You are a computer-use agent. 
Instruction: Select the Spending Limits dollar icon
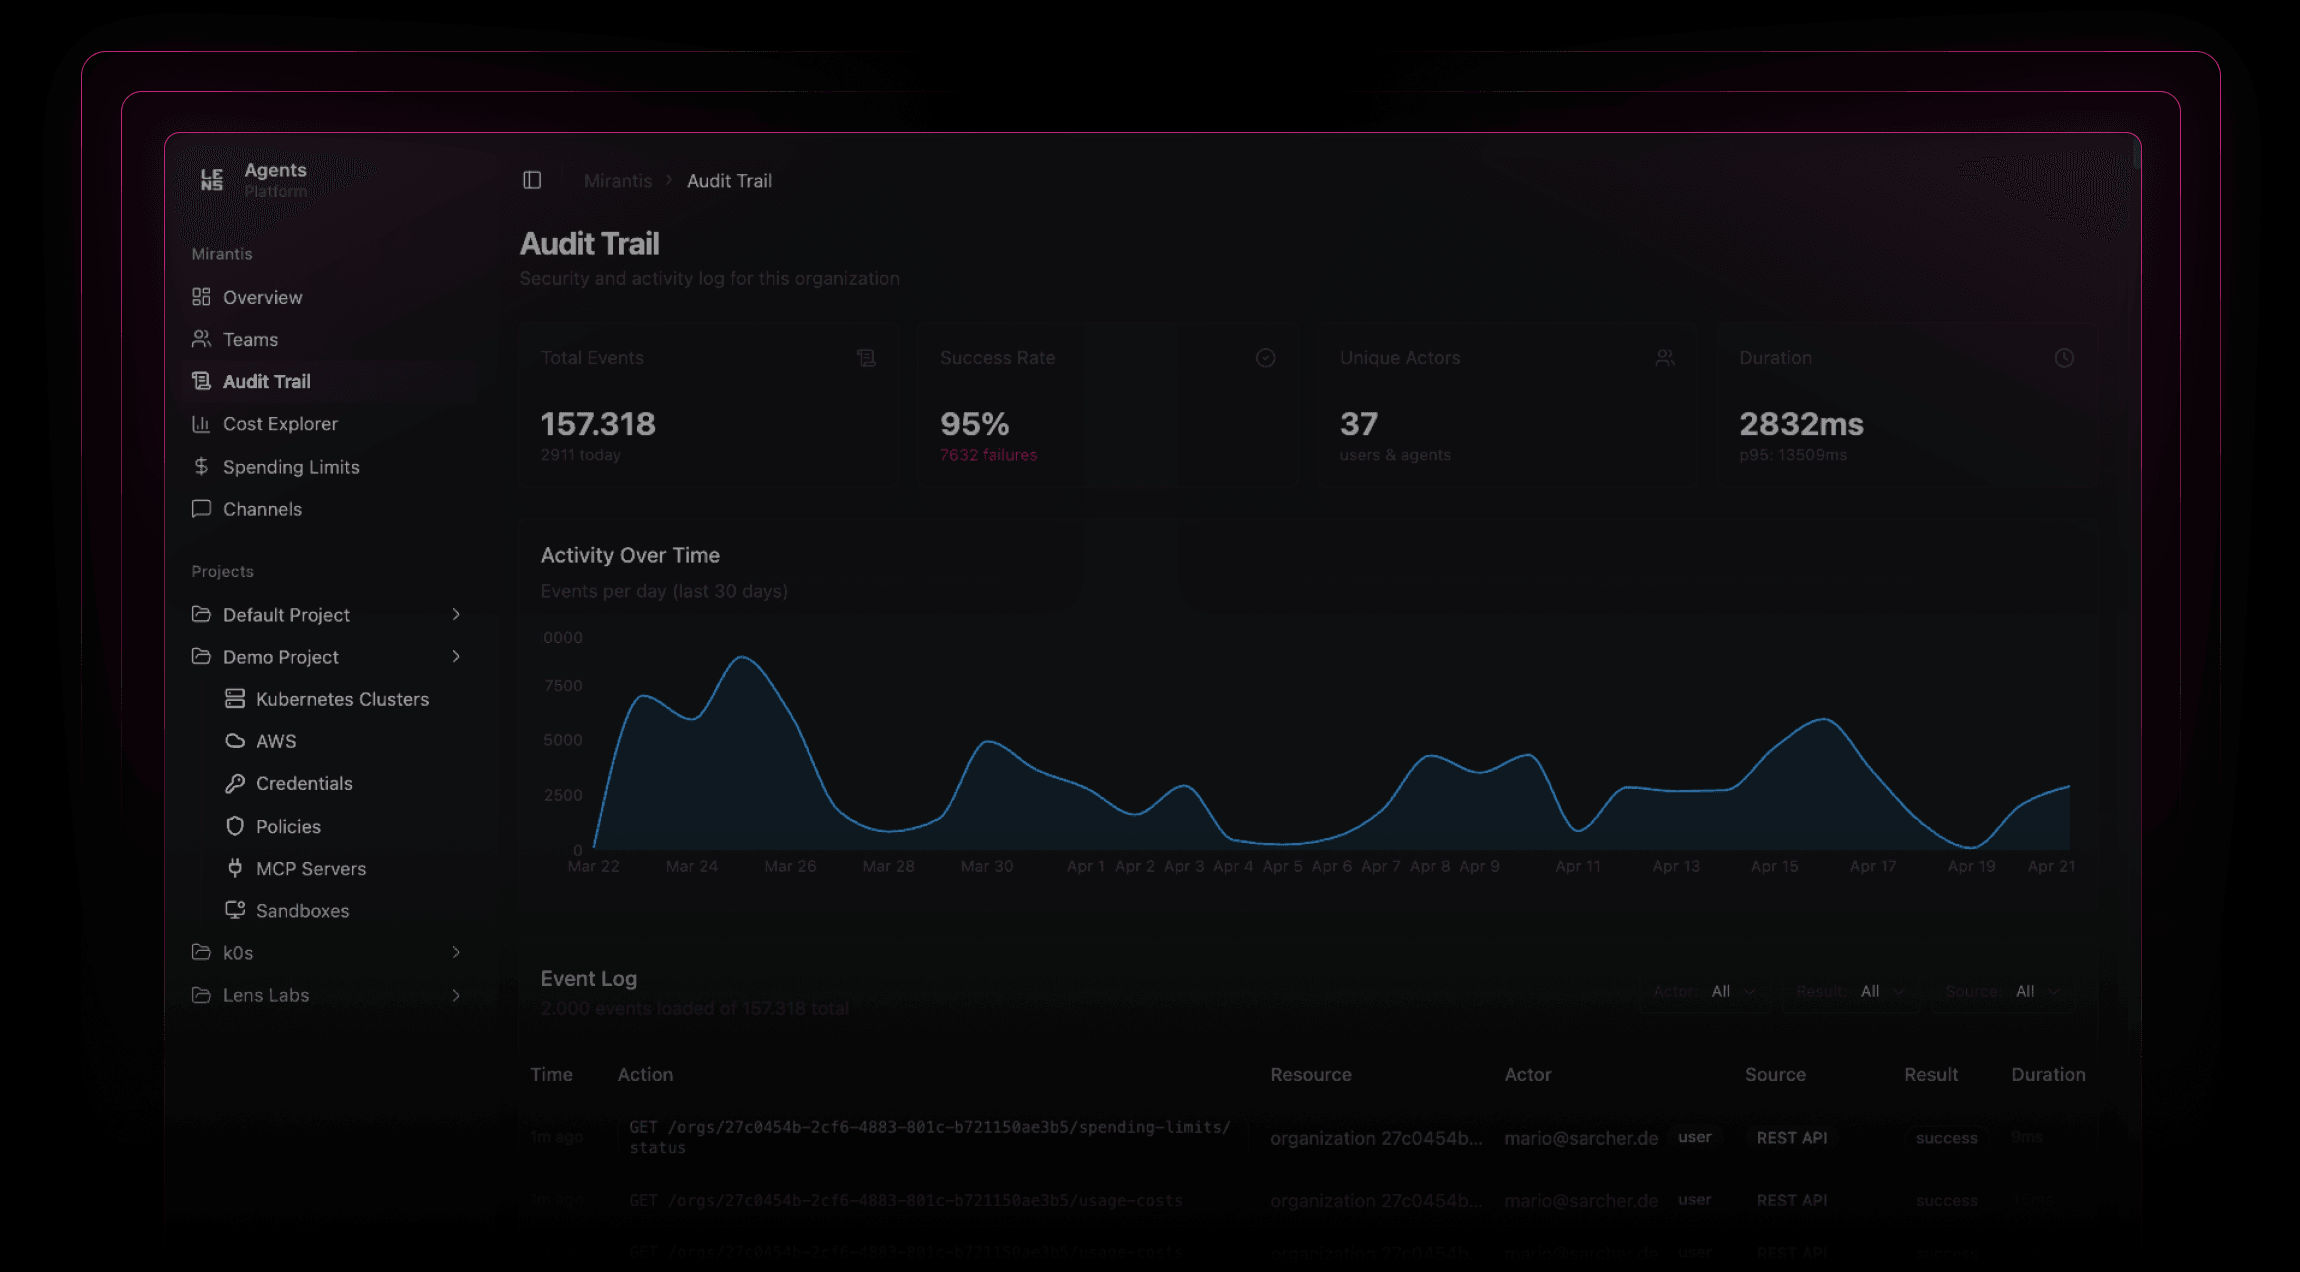point(202,466)
